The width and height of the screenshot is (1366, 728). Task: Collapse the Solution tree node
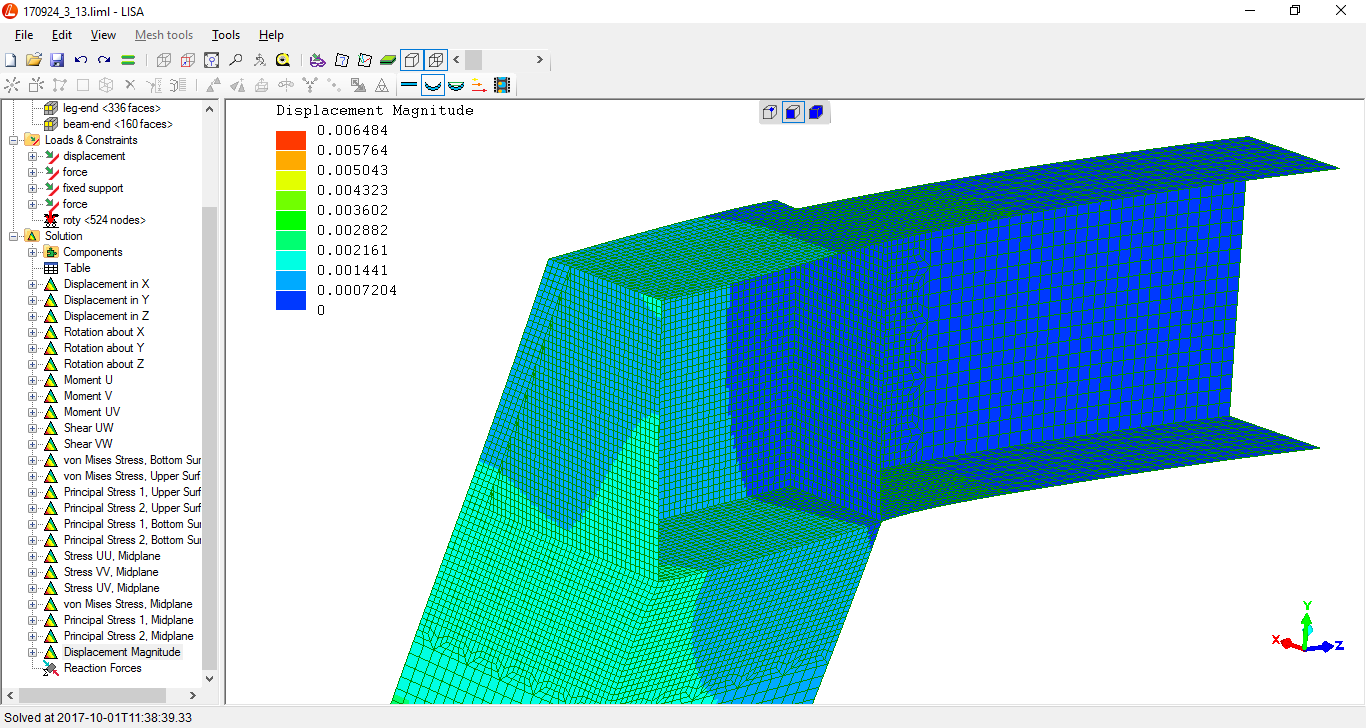pyautogui.click(x=15, y=236)
